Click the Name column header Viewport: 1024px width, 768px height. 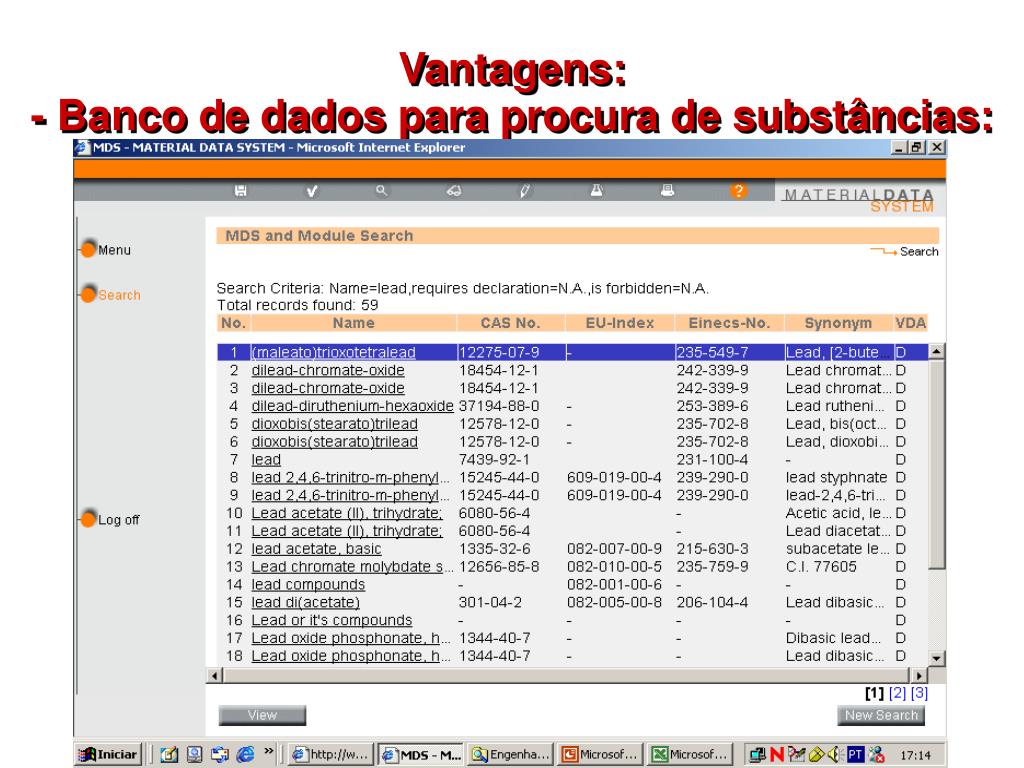click(x=353, y=323)
